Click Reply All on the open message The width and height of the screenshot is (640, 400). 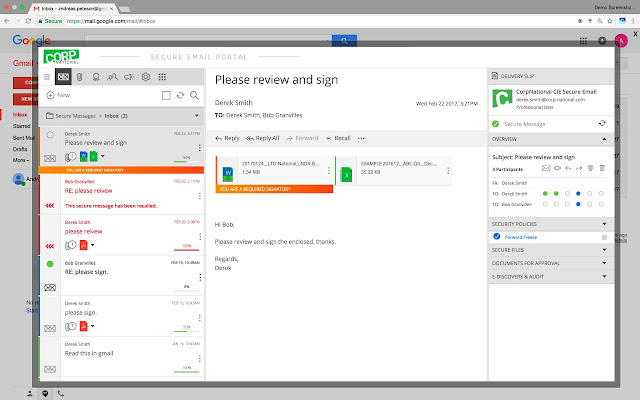pos(262,138)
